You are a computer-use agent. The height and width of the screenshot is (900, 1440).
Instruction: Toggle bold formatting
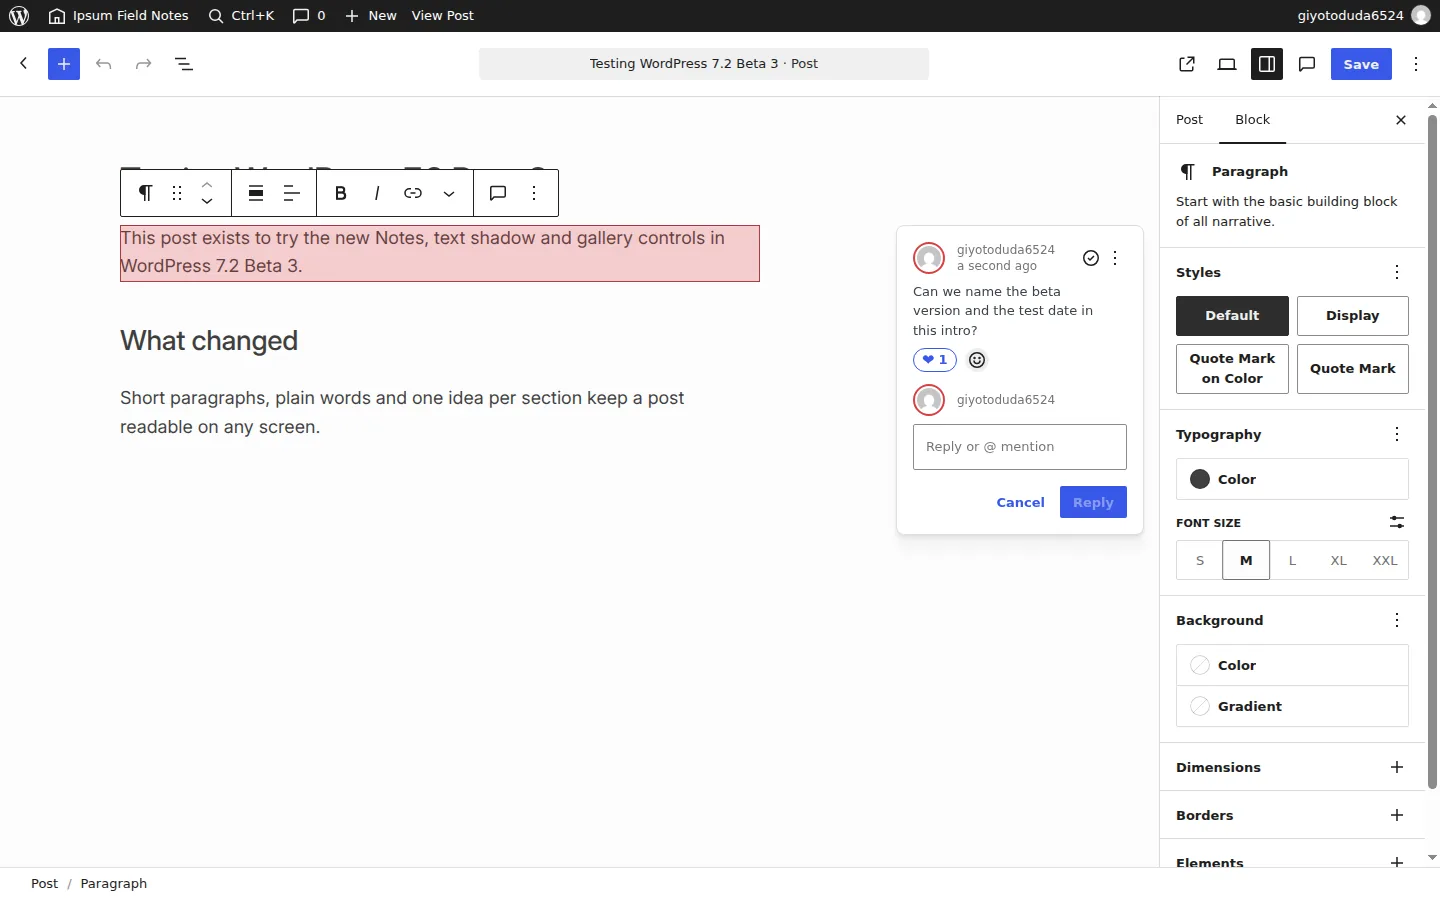click(x=341, y=193)
